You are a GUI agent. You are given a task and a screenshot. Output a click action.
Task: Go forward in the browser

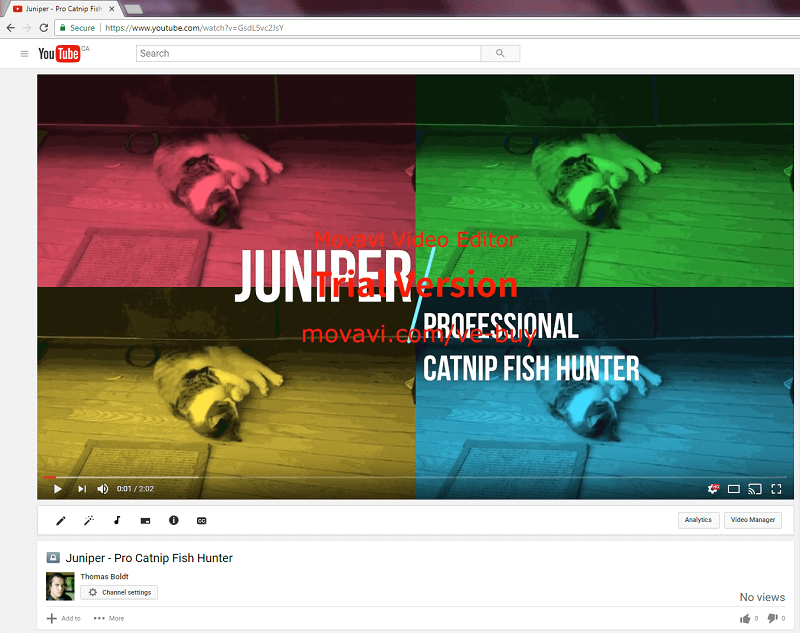[x=27, y=28]
